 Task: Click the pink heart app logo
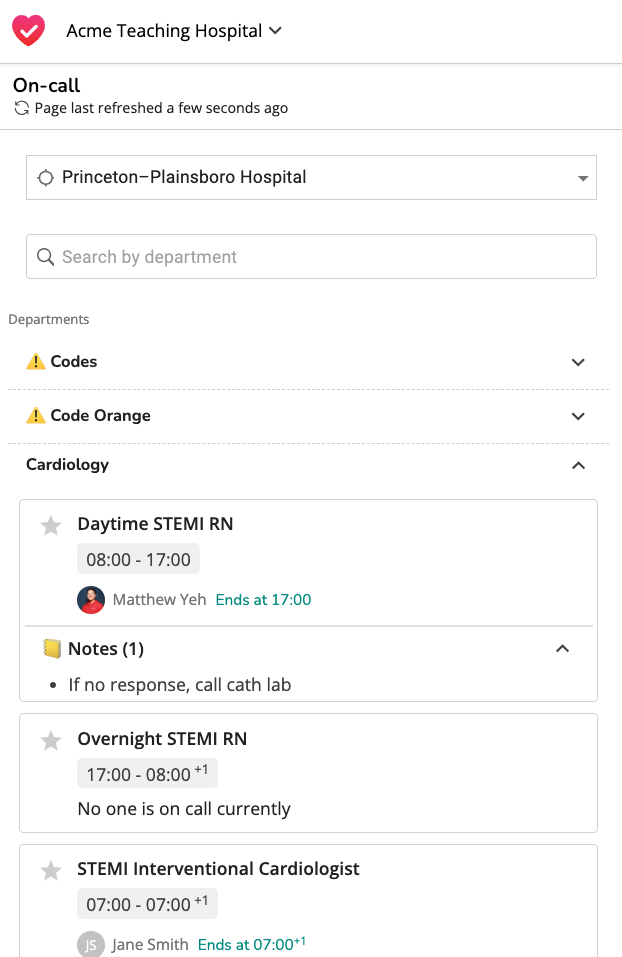29,30
